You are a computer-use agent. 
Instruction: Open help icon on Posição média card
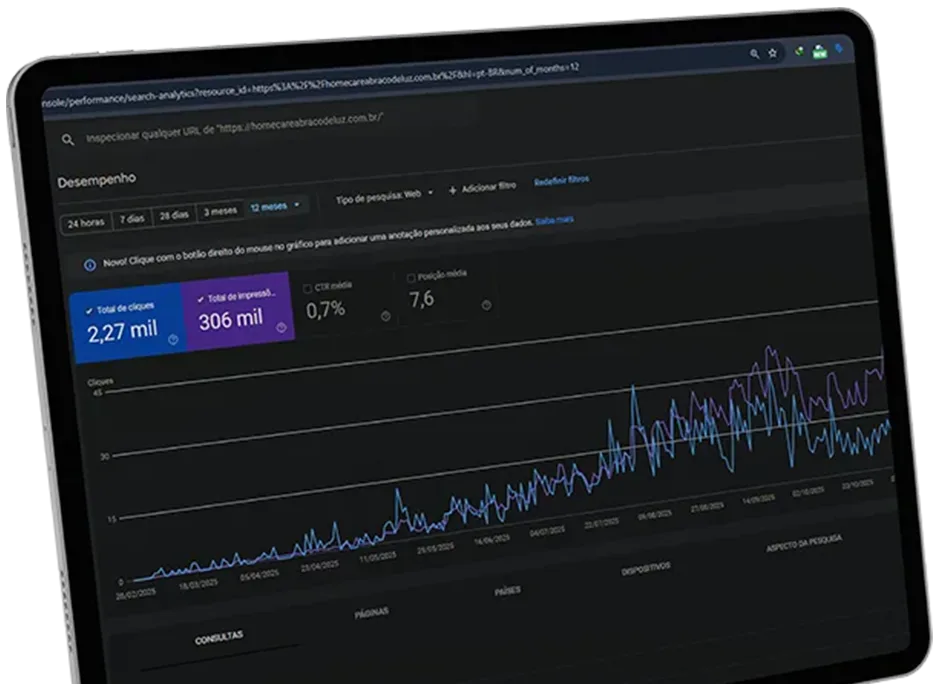(x=486, y=305)
